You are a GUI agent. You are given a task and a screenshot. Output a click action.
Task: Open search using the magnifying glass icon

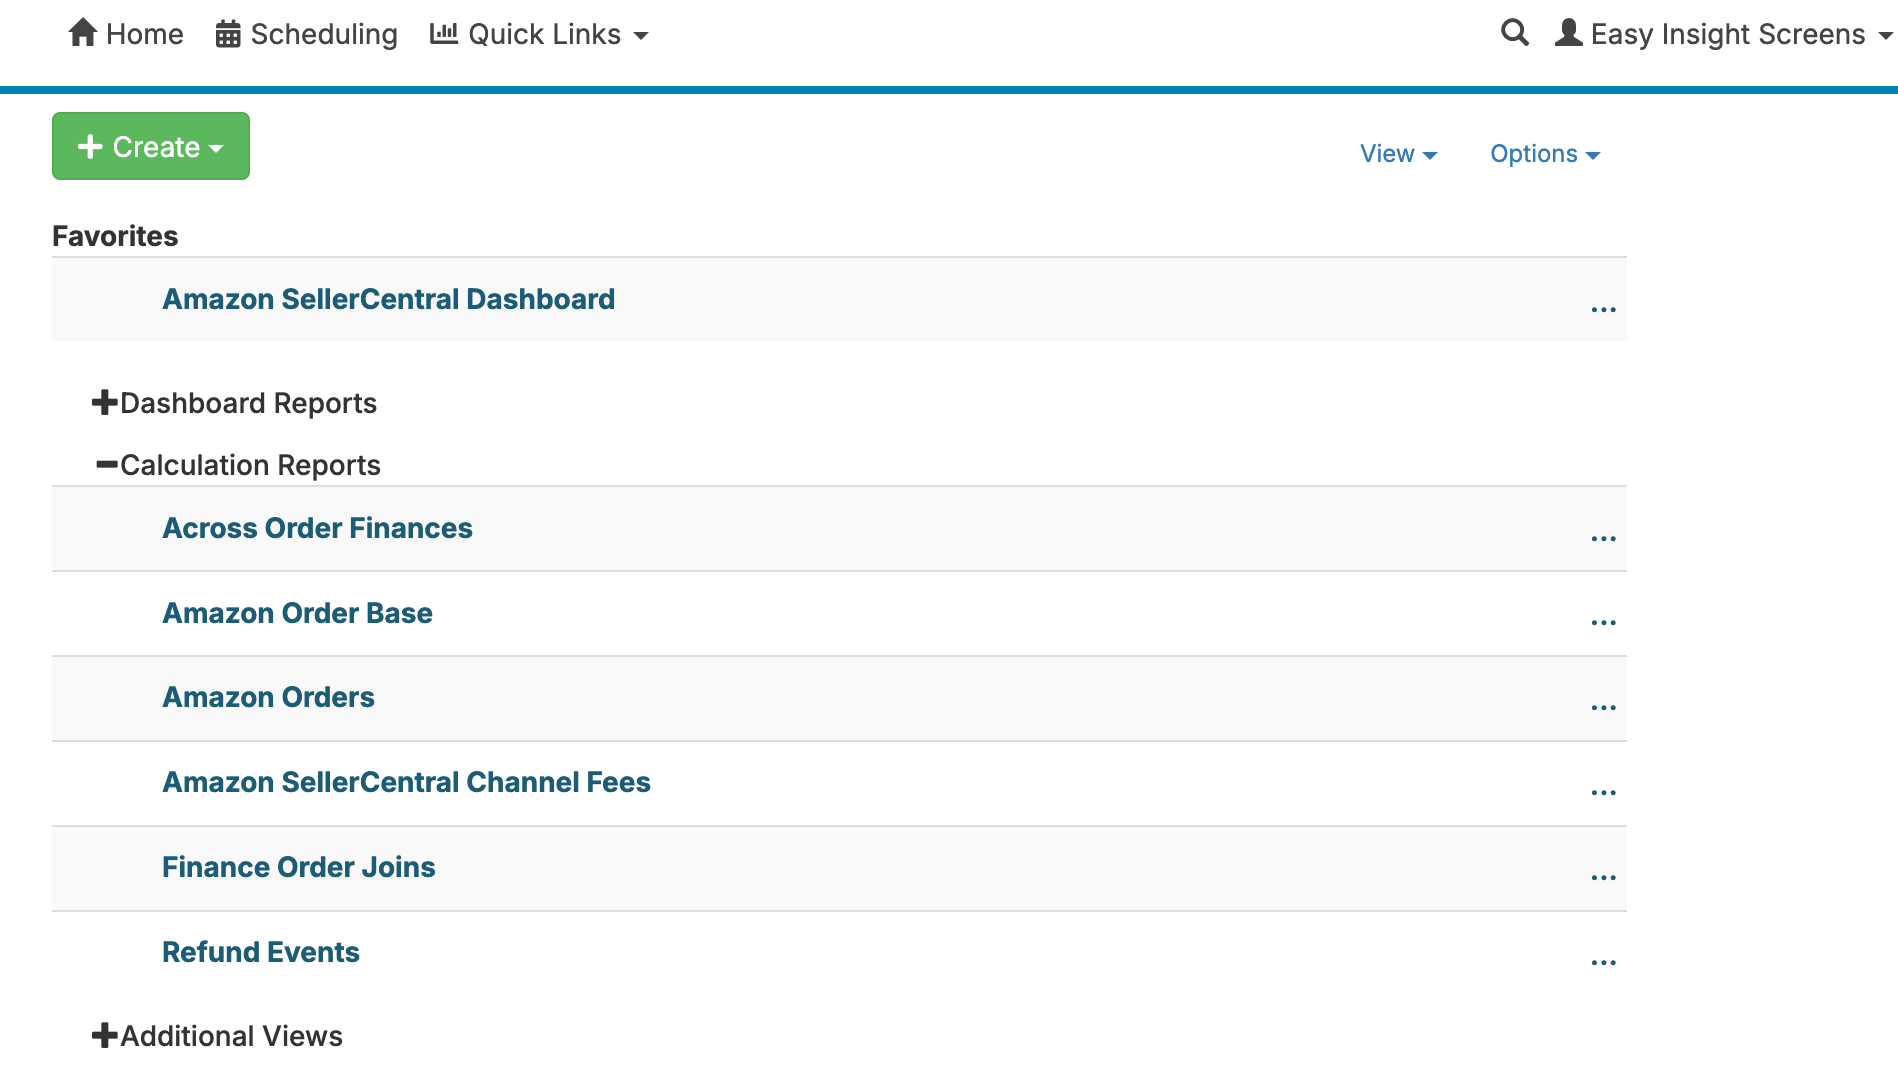tap(1513, 32)
